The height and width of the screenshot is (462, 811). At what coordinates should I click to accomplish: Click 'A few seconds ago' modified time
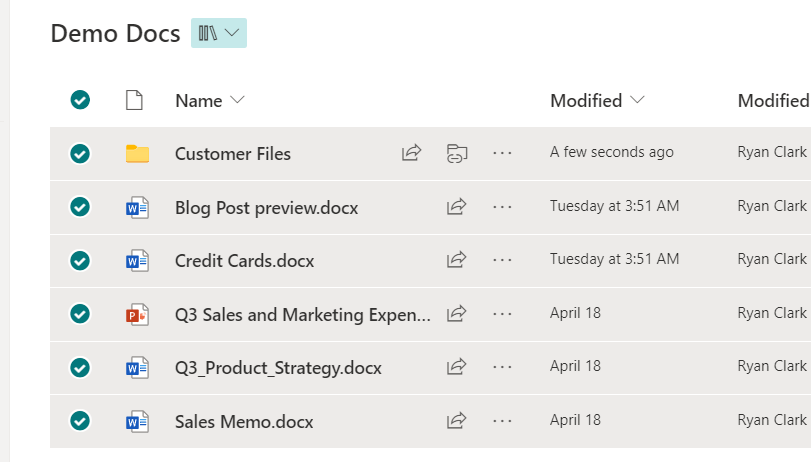click(x=612, y=152)
